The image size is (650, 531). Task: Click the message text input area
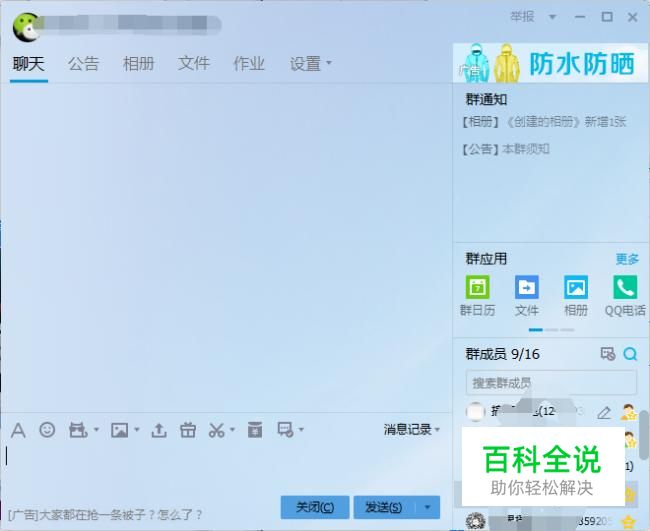pyautogui.click(x=226, y=466)
